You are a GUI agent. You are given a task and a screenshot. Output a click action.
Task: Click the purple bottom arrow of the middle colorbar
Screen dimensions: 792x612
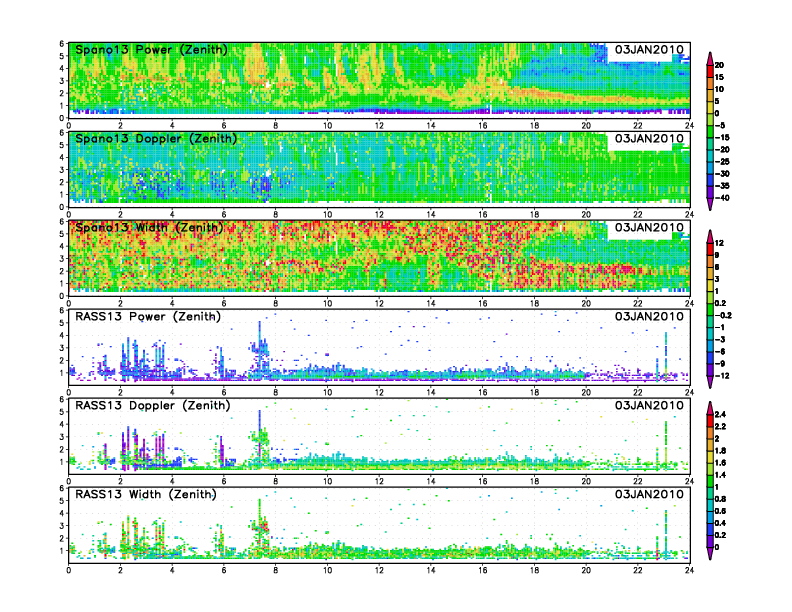tap(710, 382)
